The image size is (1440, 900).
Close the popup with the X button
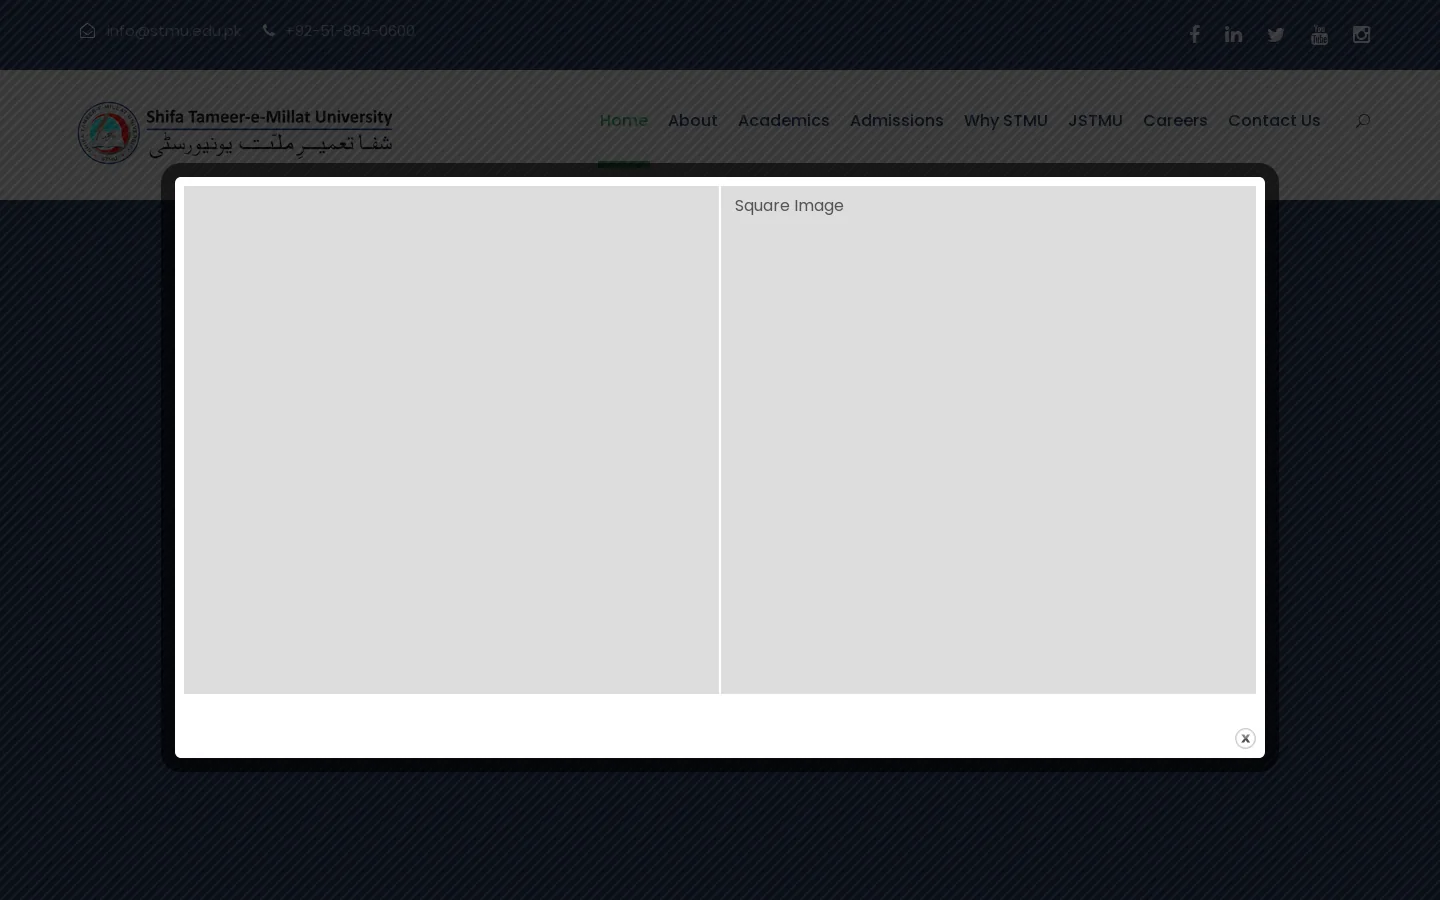point(1245,738)
